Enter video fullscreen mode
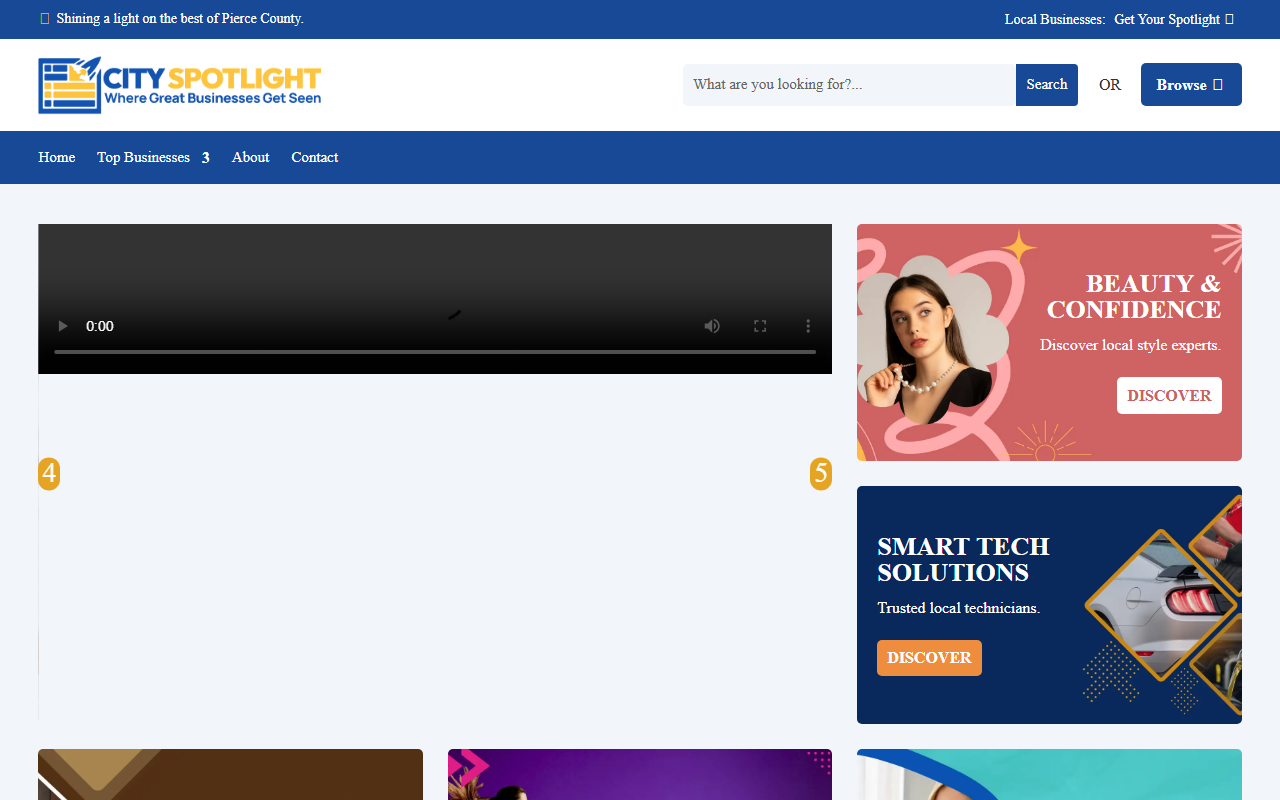 pyautogui.click(x=760, y=326)
